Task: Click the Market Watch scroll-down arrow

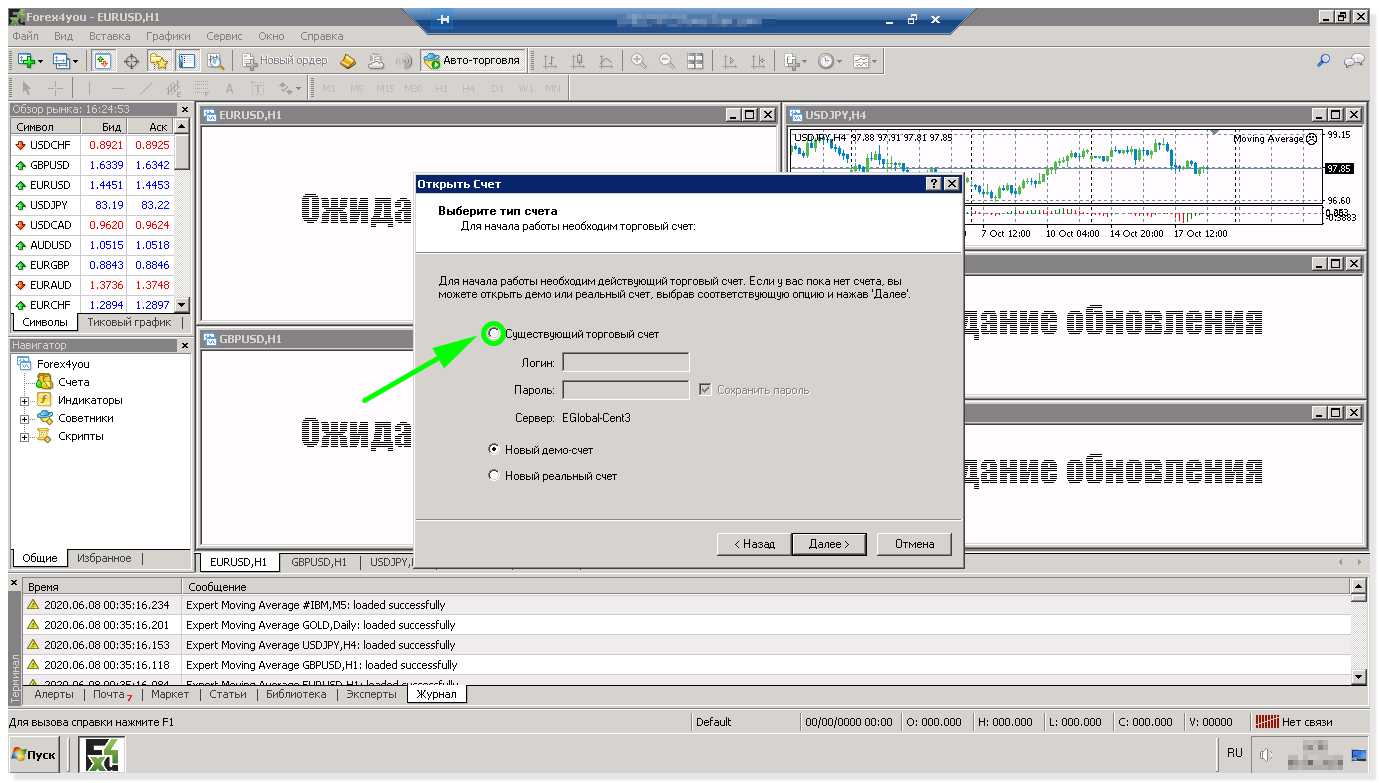Action: coord(181,304)
